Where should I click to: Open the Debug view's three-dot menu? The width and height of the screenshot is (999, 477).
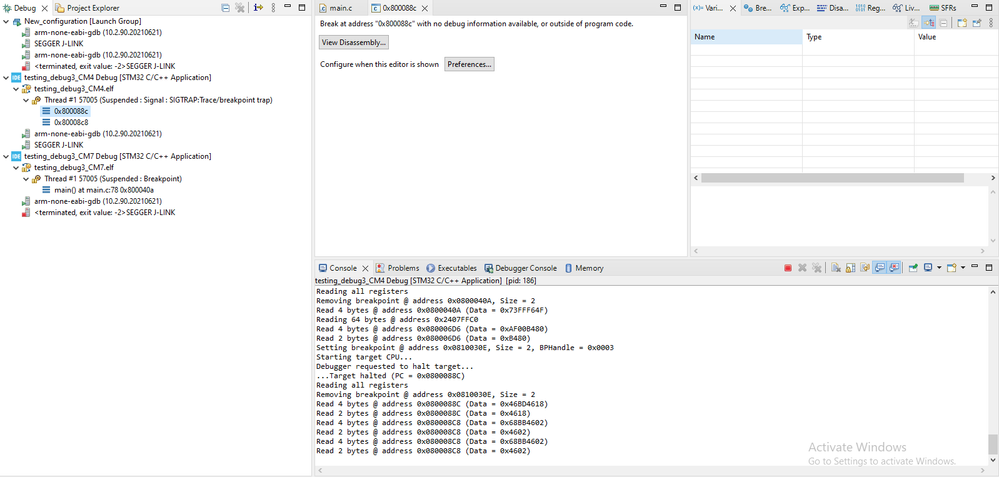(273, 8)
